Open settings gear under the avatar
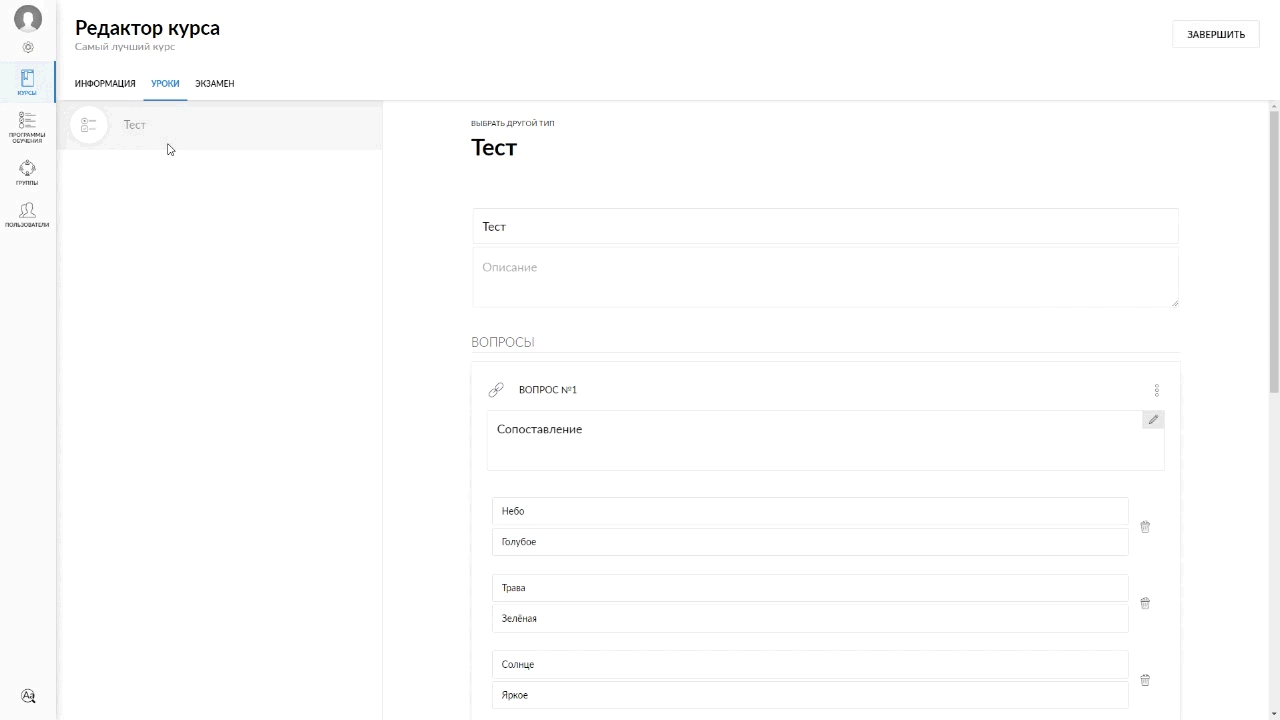The height and width of the screenshot is (720, 1280). (x=28, y=47)
